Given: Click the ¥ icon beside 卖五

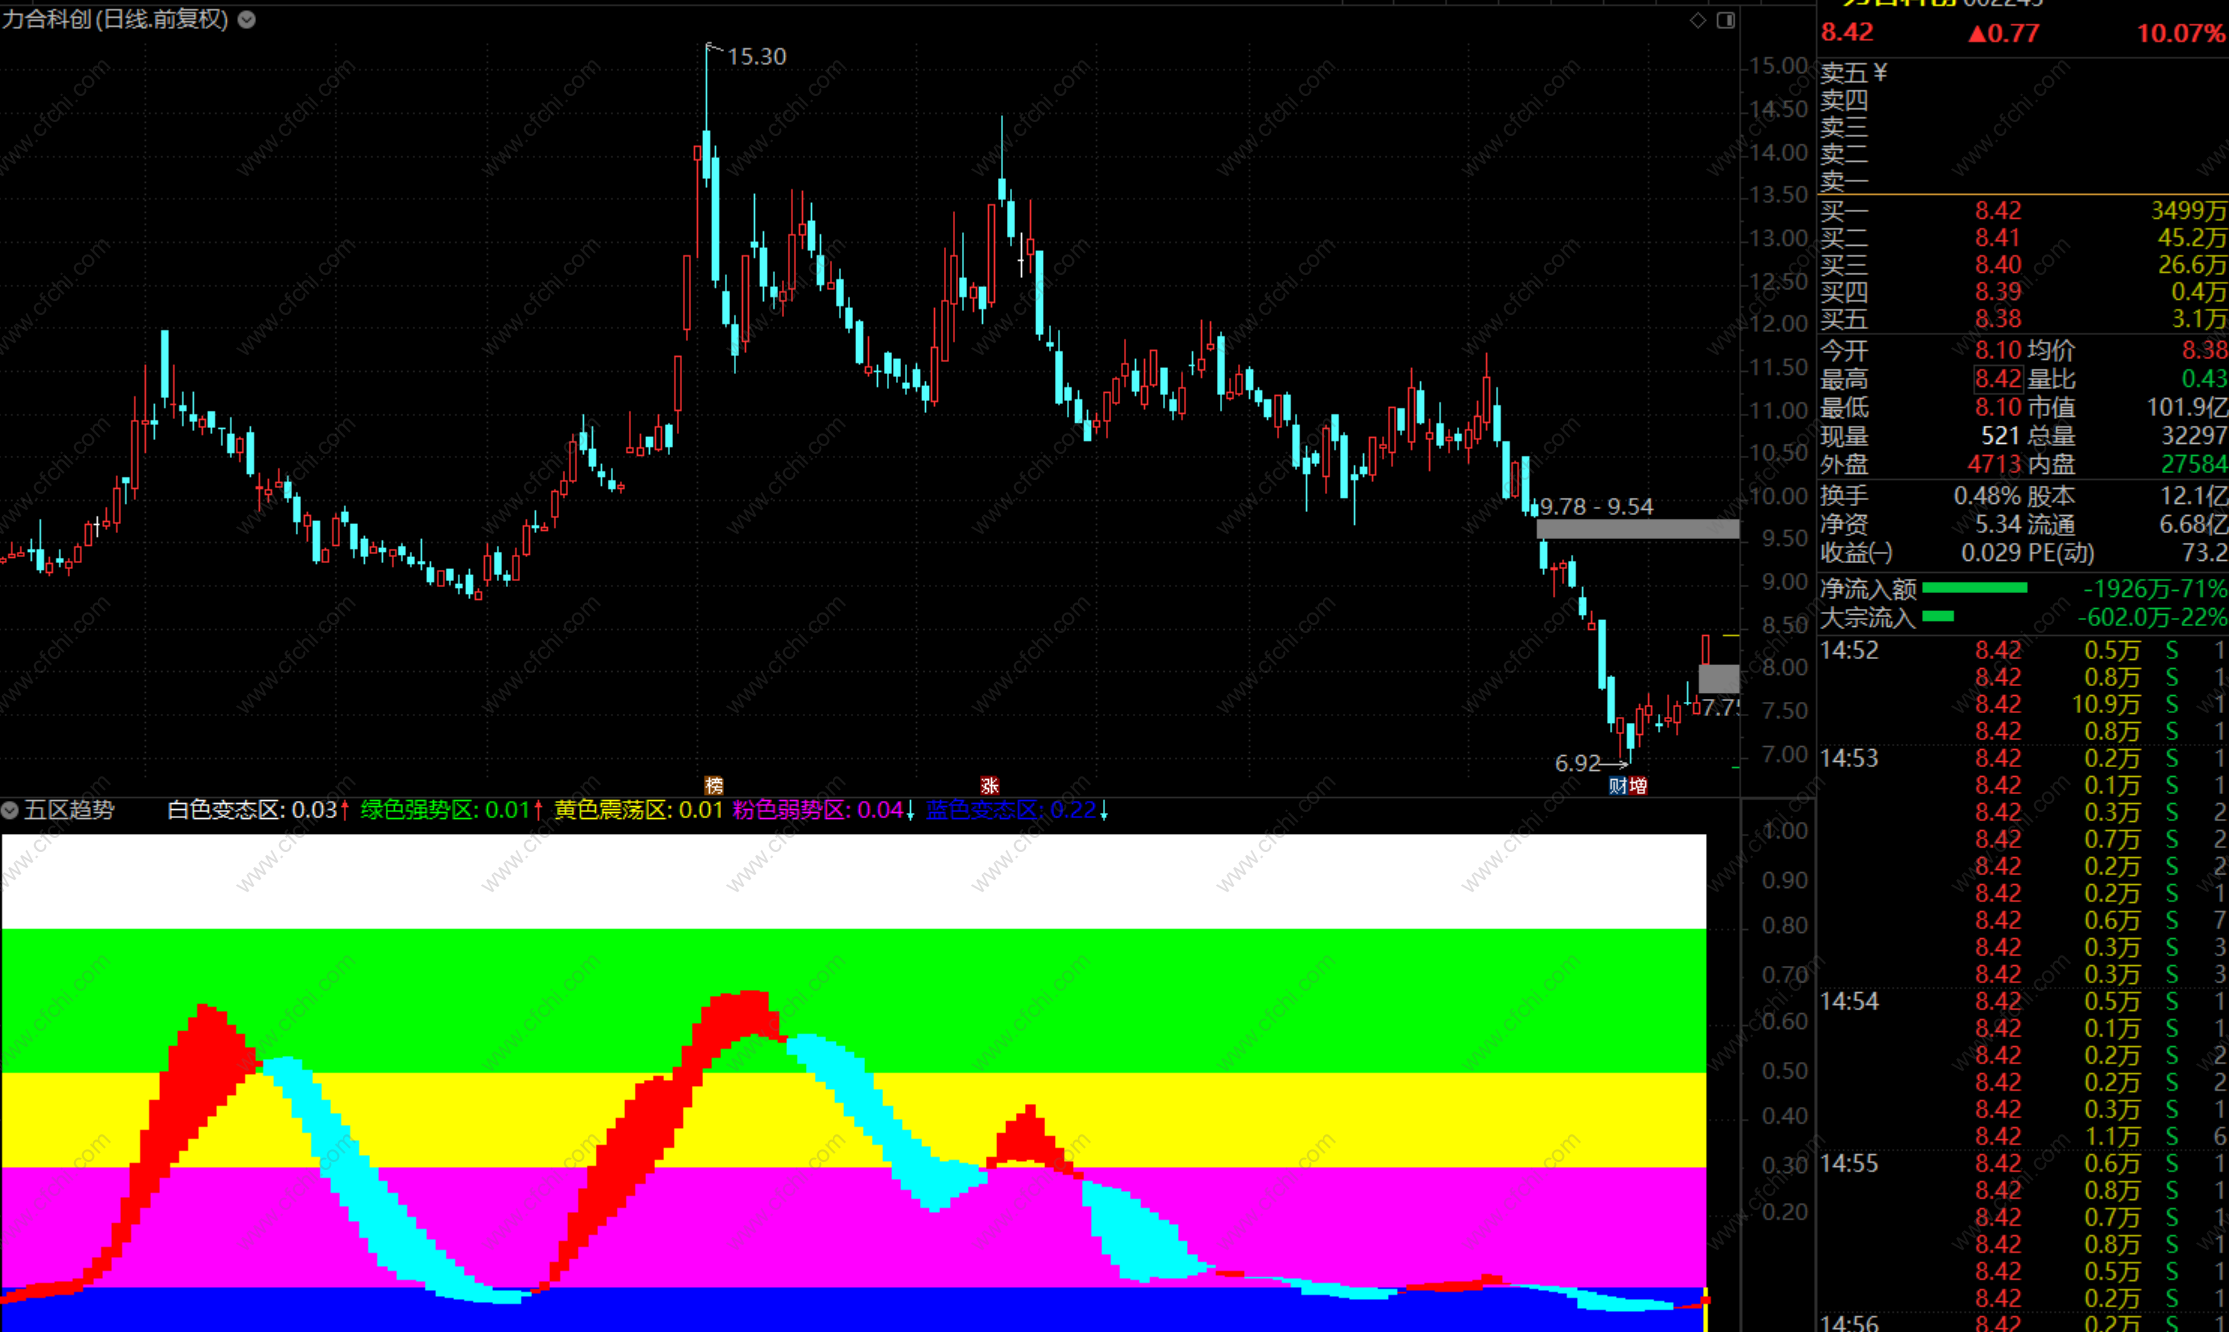Looking at the screenshot, I should point(1880,72).
